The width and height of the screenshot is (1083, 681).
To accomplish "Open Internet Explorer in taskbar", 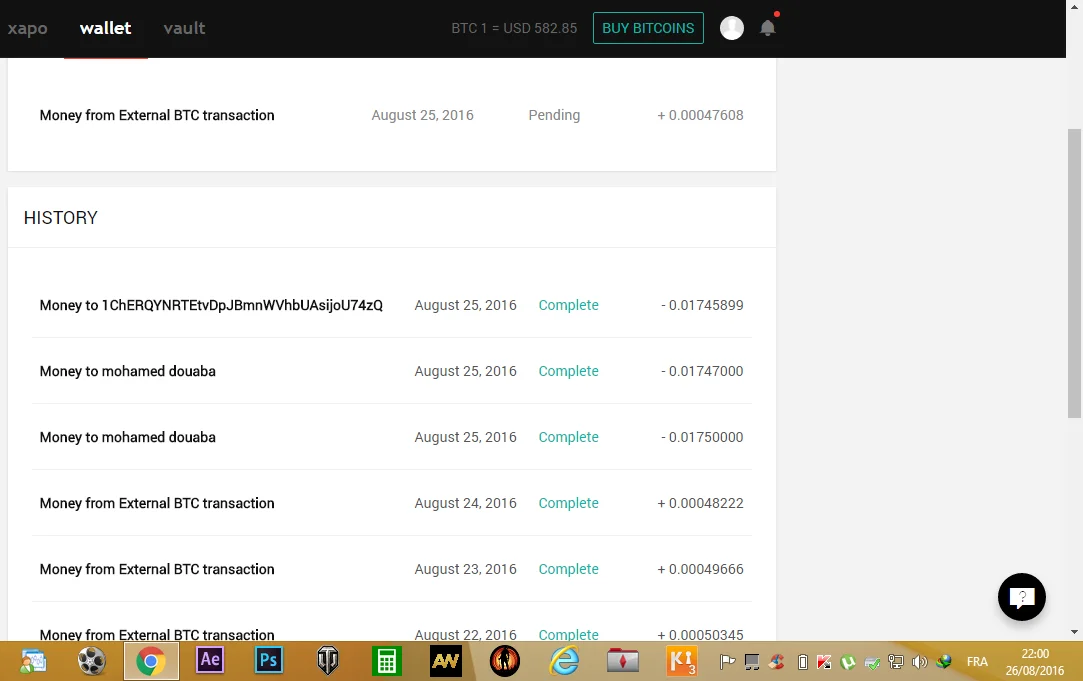I will pos(564,661).
